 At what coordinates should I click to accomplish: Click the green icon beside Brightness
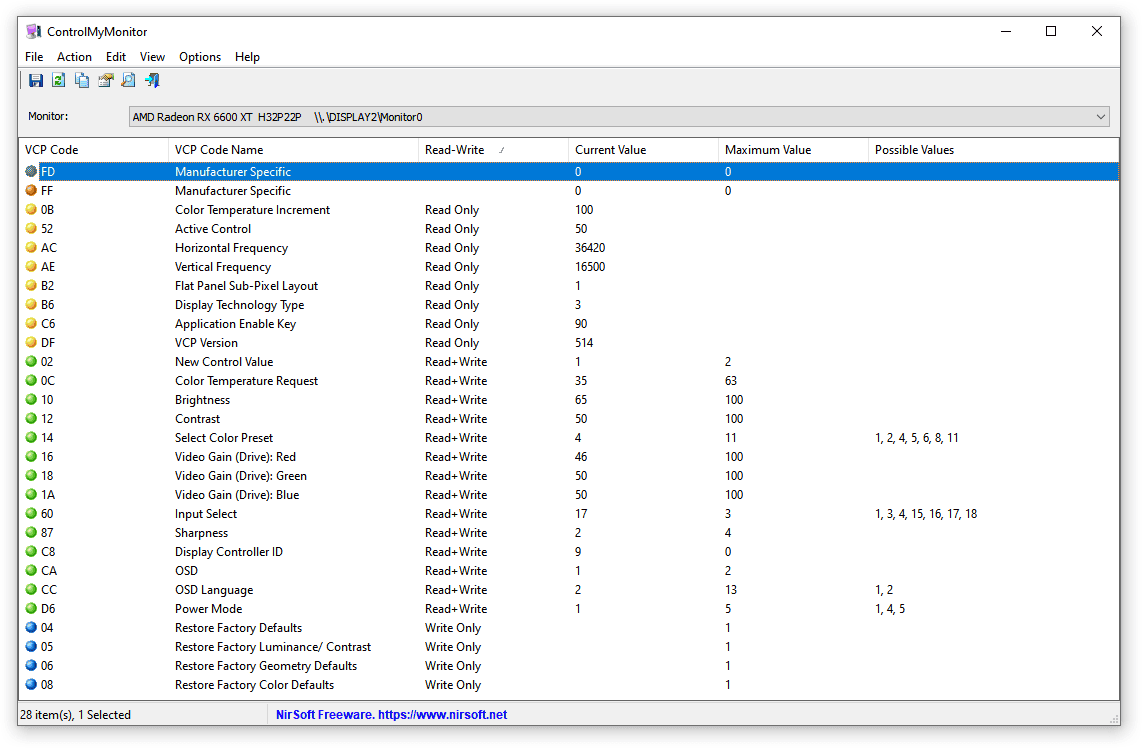pyautogui.click(x=31, y=400)
